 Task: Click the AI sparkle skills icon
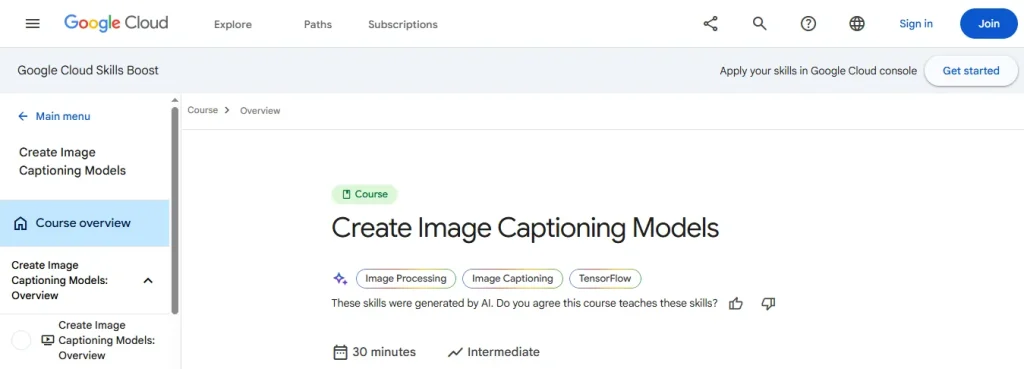coord(340,279)
